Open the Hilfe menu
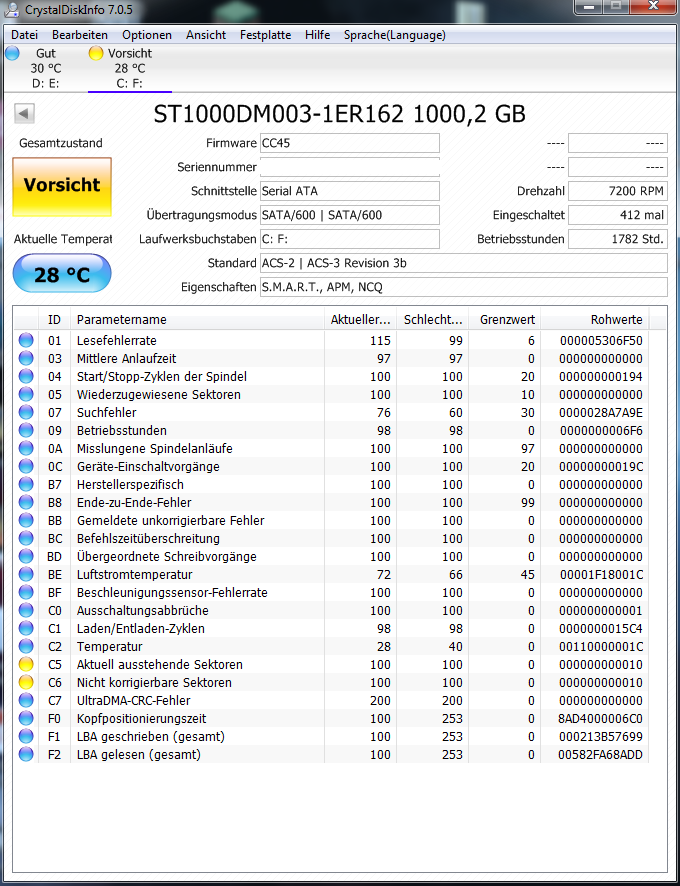 pos(317,35)
